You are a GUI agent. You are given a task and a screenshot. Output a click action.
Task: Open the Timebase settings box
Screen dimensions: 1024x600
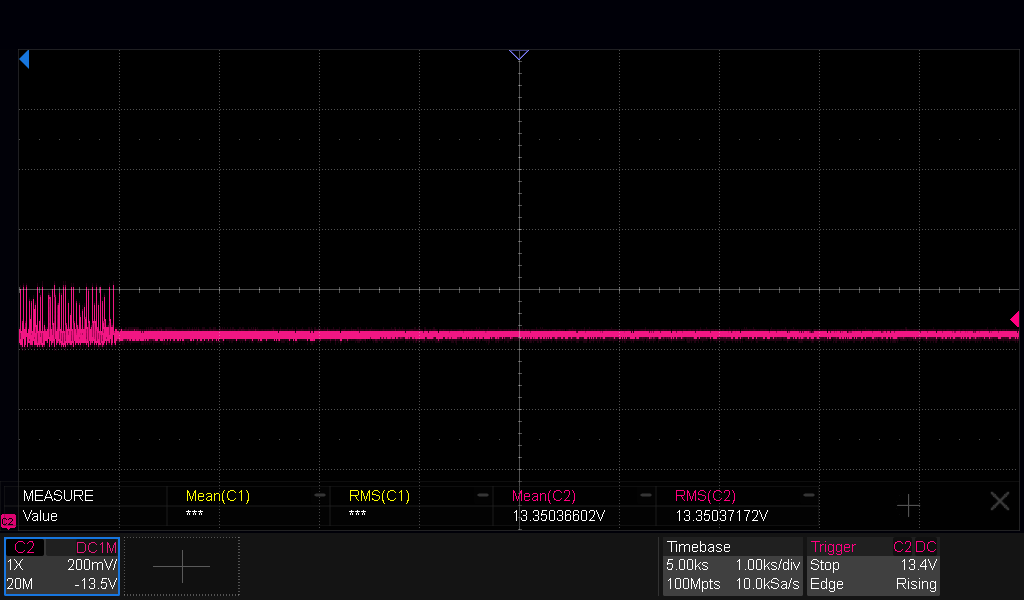click(733, 566)
